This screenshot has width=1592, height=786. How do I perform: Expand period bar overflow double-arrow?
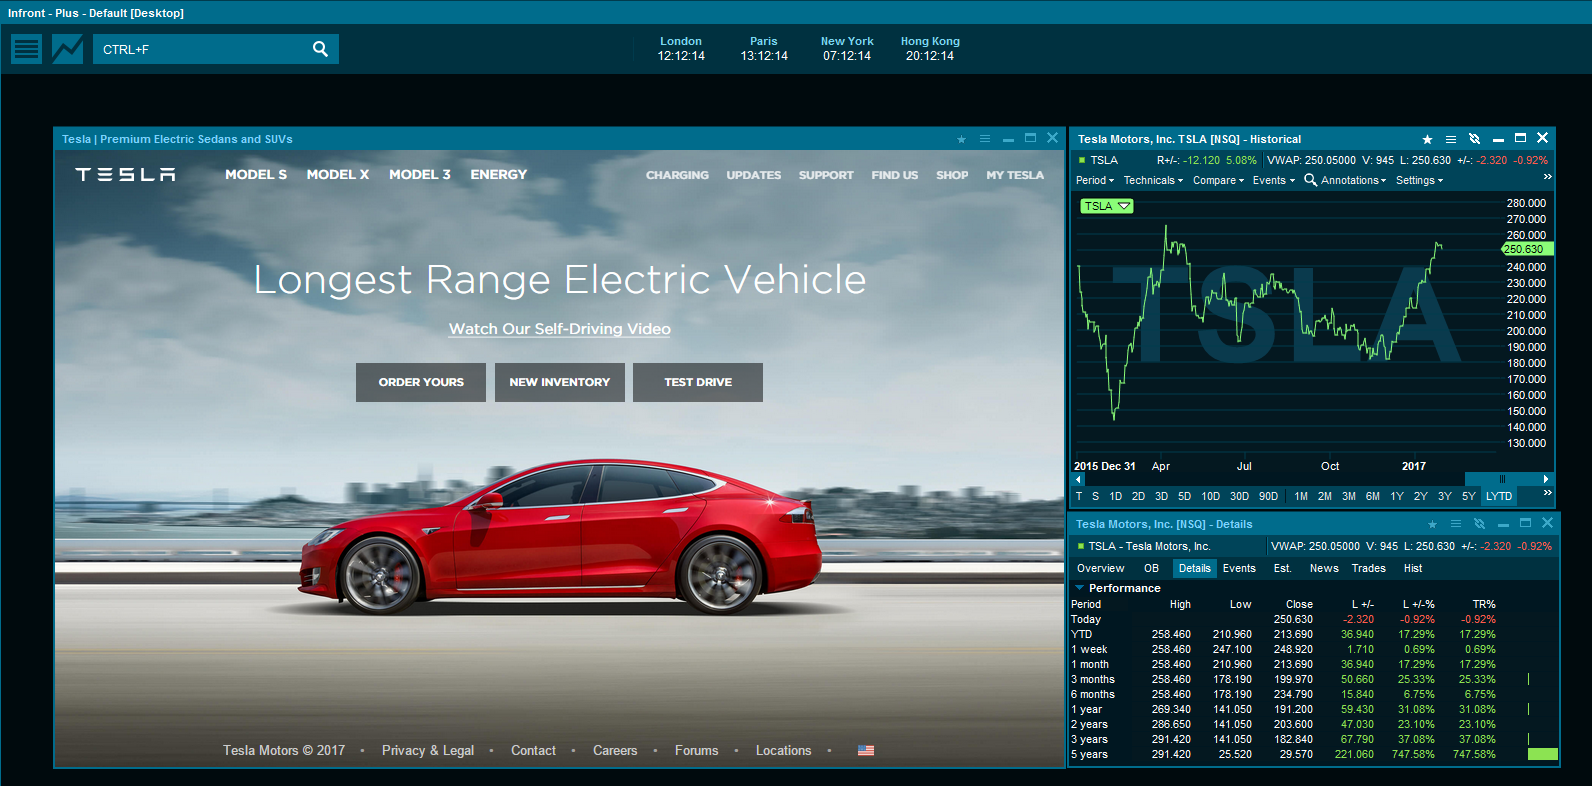click(x=1548, y=493)
